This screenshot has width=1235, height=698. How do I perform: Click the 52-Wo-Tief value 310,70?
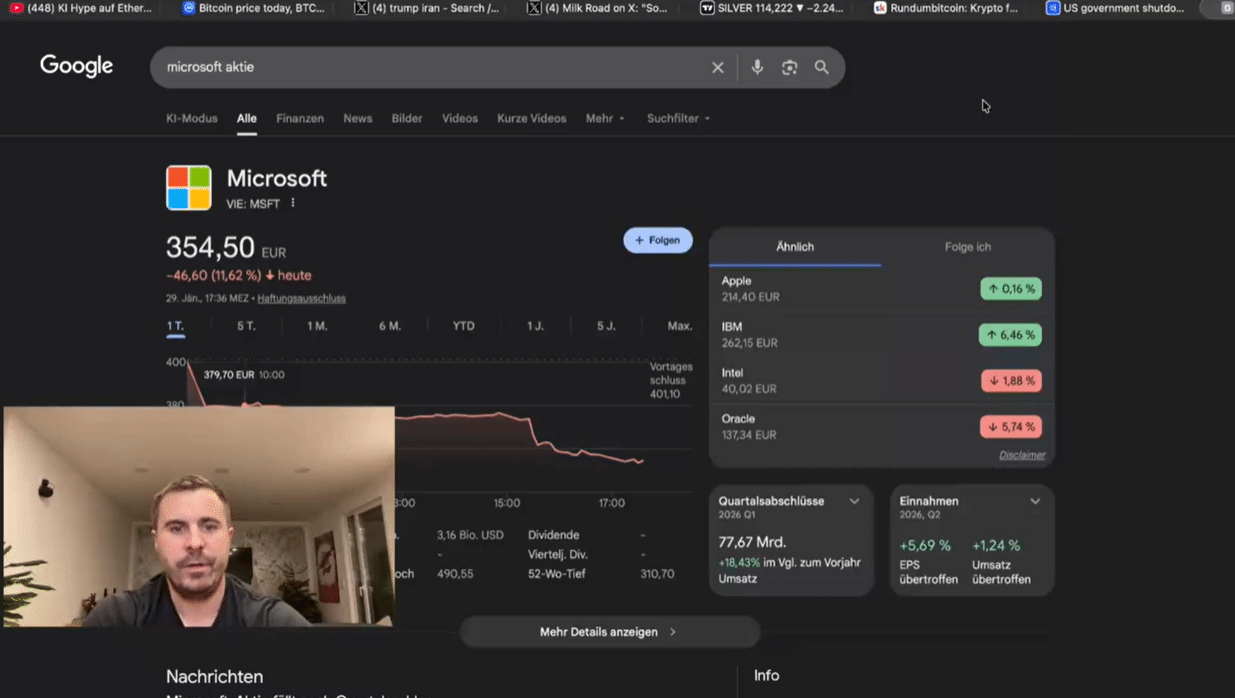point(657,574)
